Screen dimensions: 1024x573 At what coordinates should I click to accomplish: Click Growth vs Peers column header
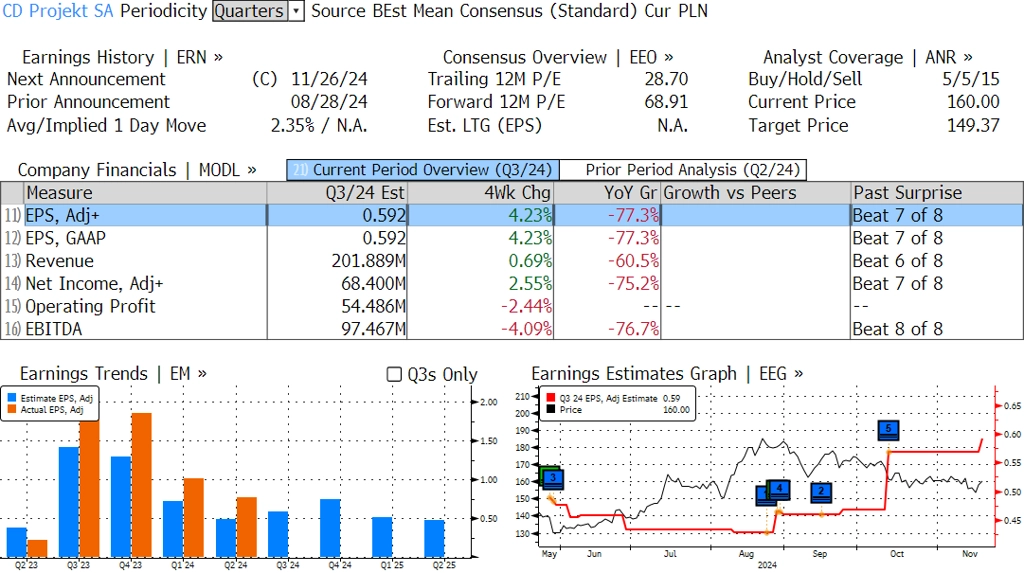pyautogui.click(x=756, y=193)
